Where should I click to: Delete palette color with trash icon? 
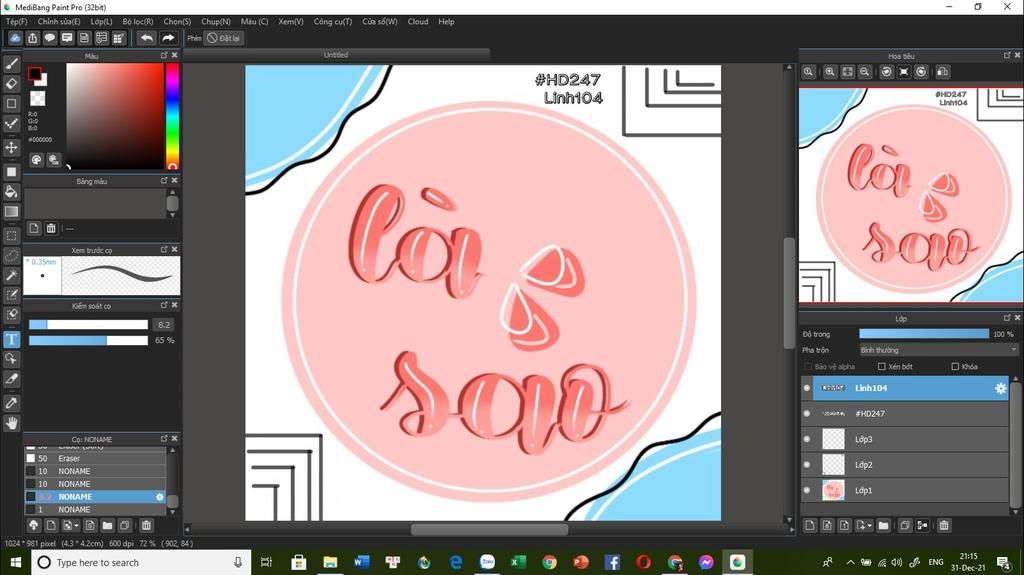[x=51, y=228]
